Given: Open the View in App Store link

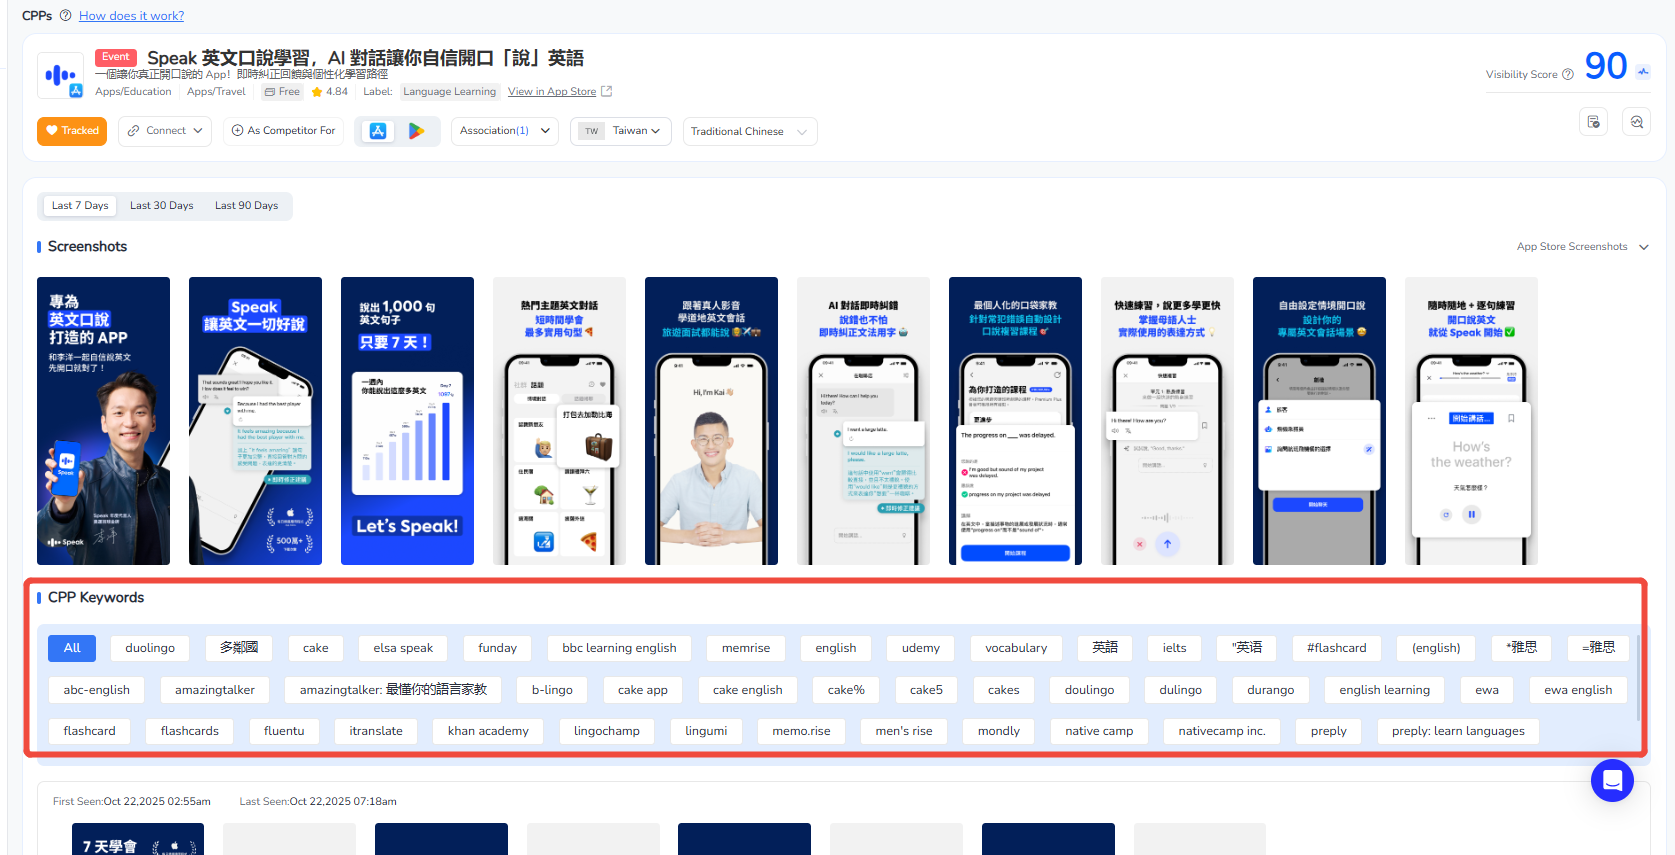Looking at the screenshot, I should 552,92.
